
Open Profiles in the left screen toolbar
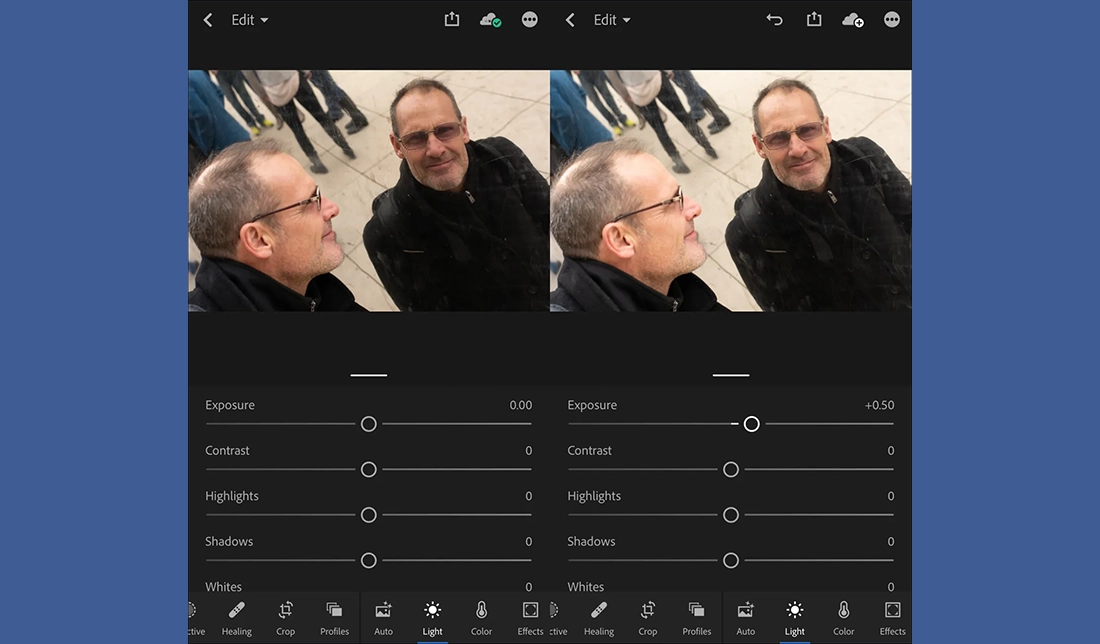click(x=334, y=616)
